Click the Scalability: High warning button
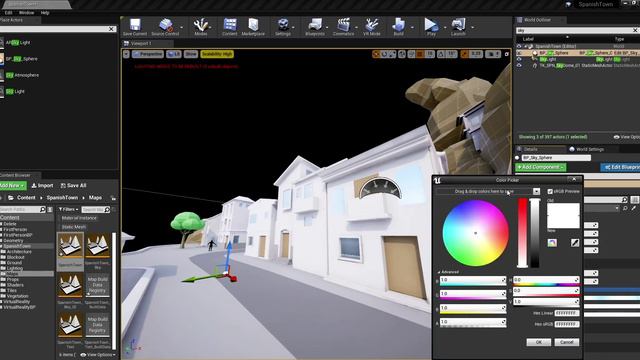This screenshot has height=360, width=640. 217,54
